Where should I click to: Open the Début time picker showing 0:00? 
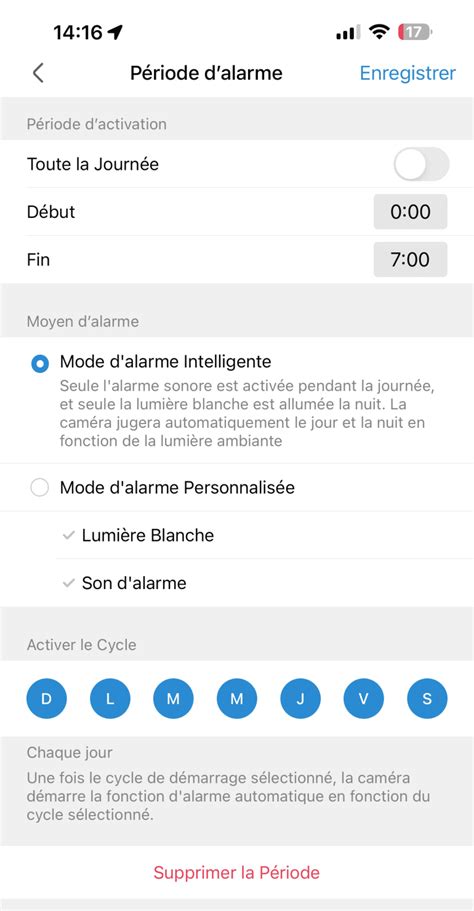click(x=410, y=212)
